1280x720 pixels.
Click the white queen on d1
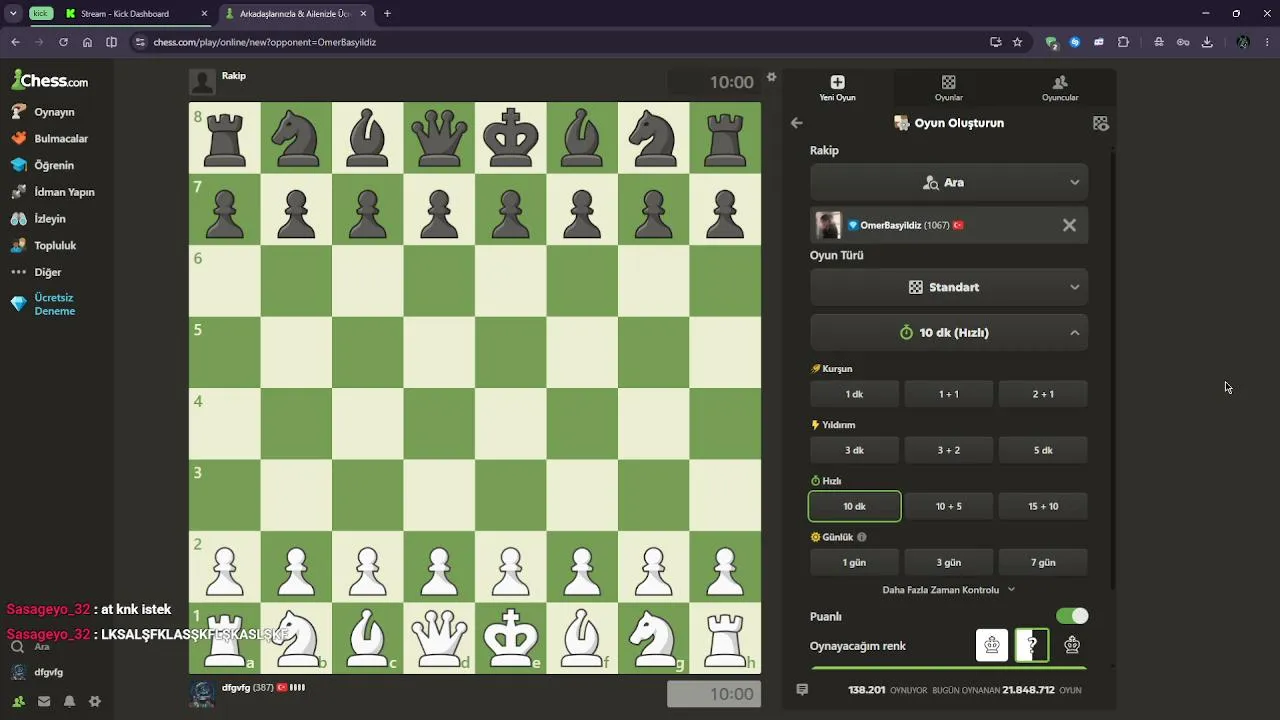pyautogui.click(x=439, y=636)
